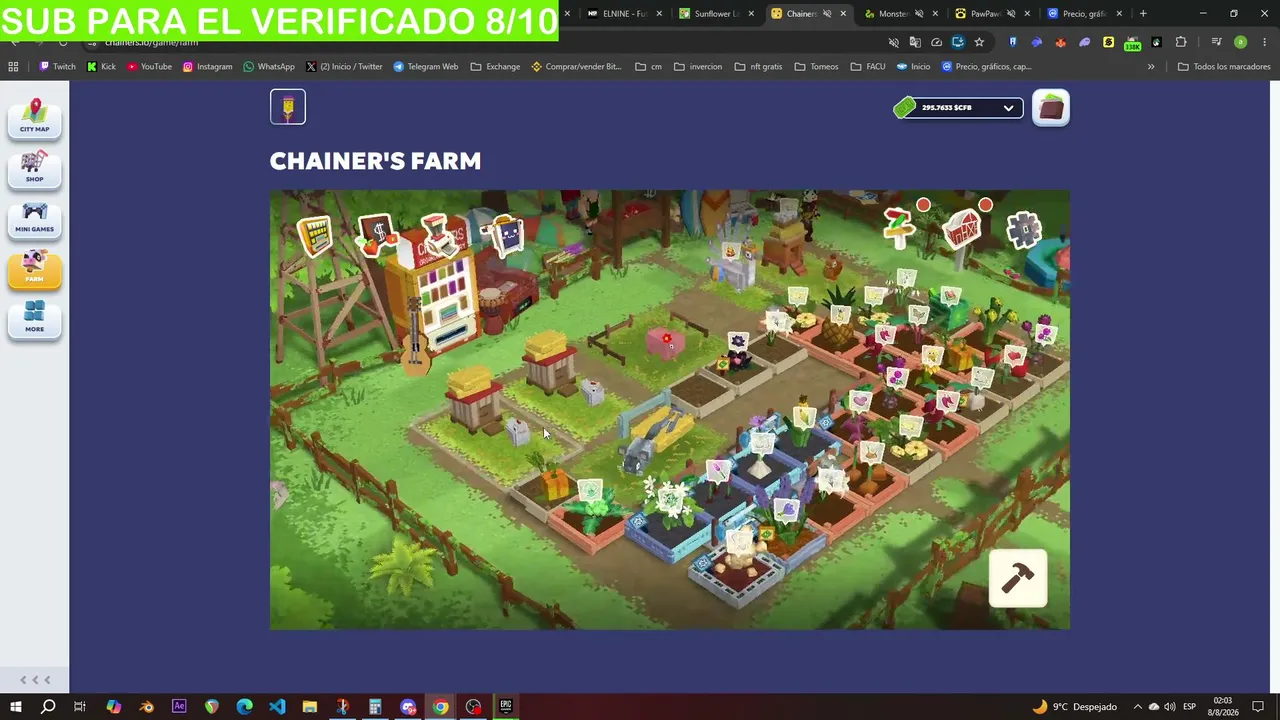Open the nft gratis bookmarks folder
This screenshot has height=720, width=1280.
pos(758,67)
